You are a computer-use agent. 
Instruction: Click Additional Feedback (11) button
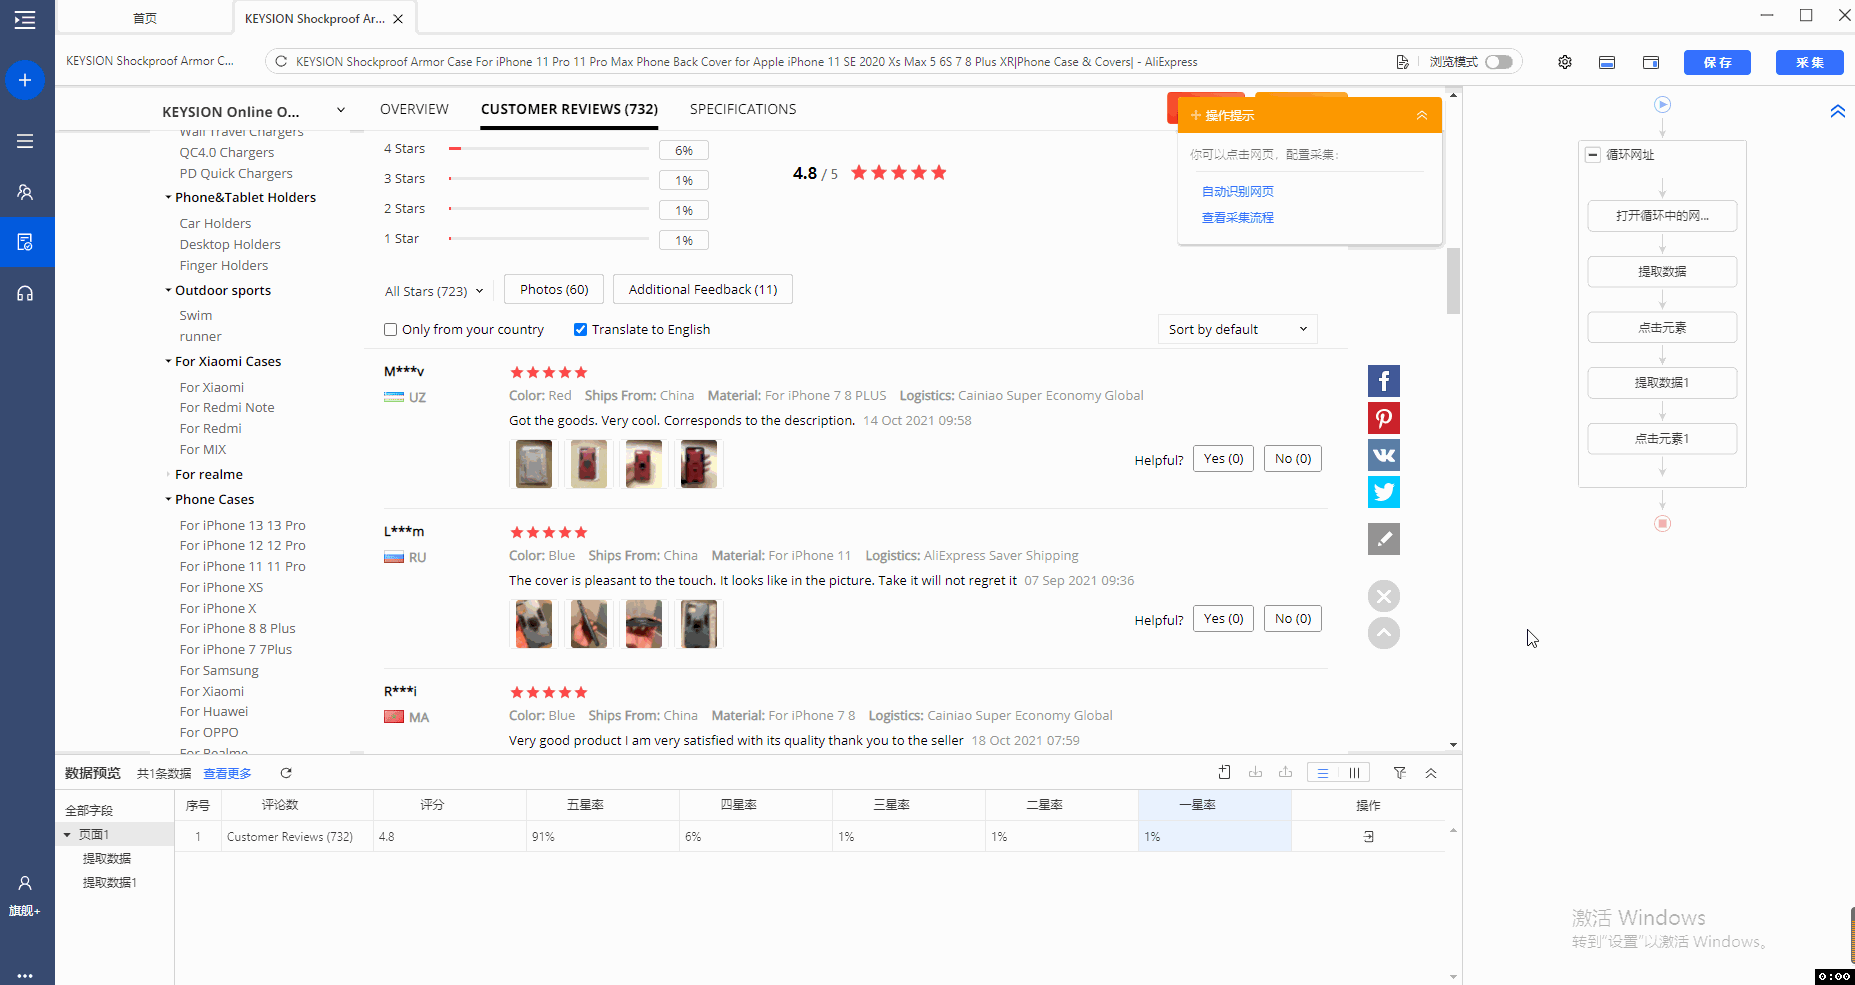(703, 289)
